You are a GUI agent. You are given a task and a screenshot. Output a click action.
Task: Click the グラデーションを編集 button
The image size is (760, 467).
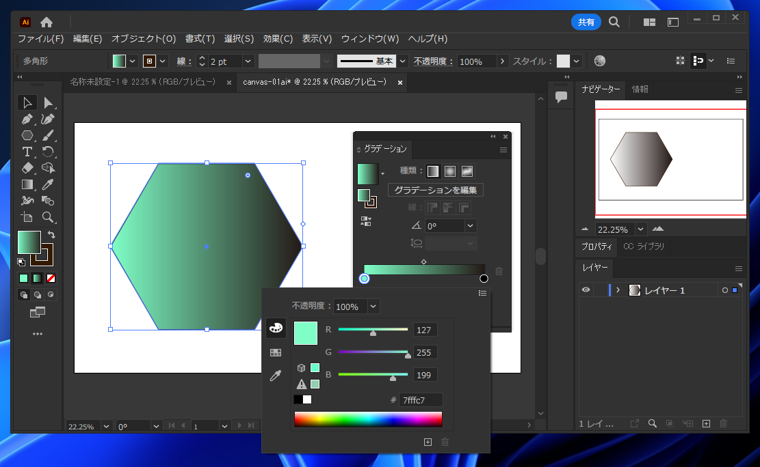pos(435,190)
